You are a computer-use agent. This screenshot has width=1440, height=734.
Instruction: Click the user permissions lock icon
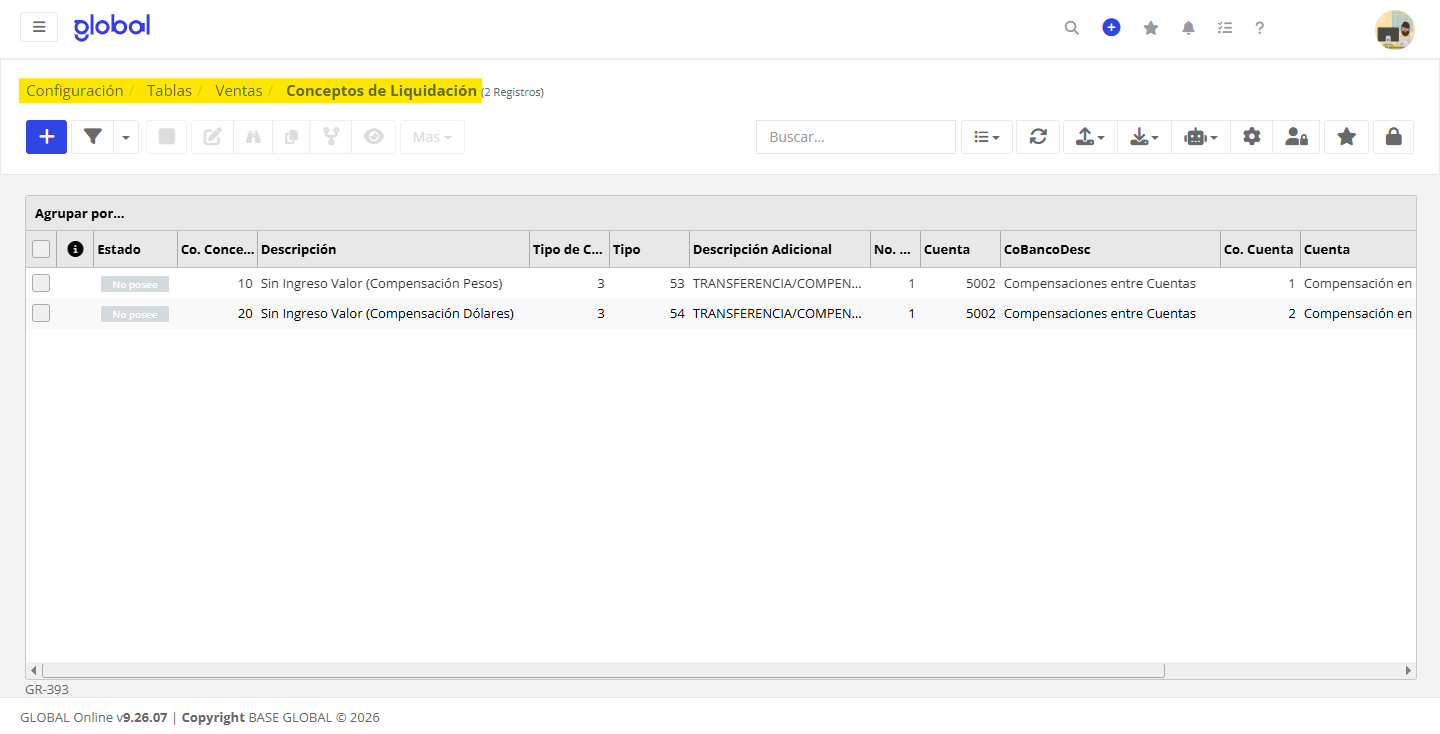click(1296, 137)
